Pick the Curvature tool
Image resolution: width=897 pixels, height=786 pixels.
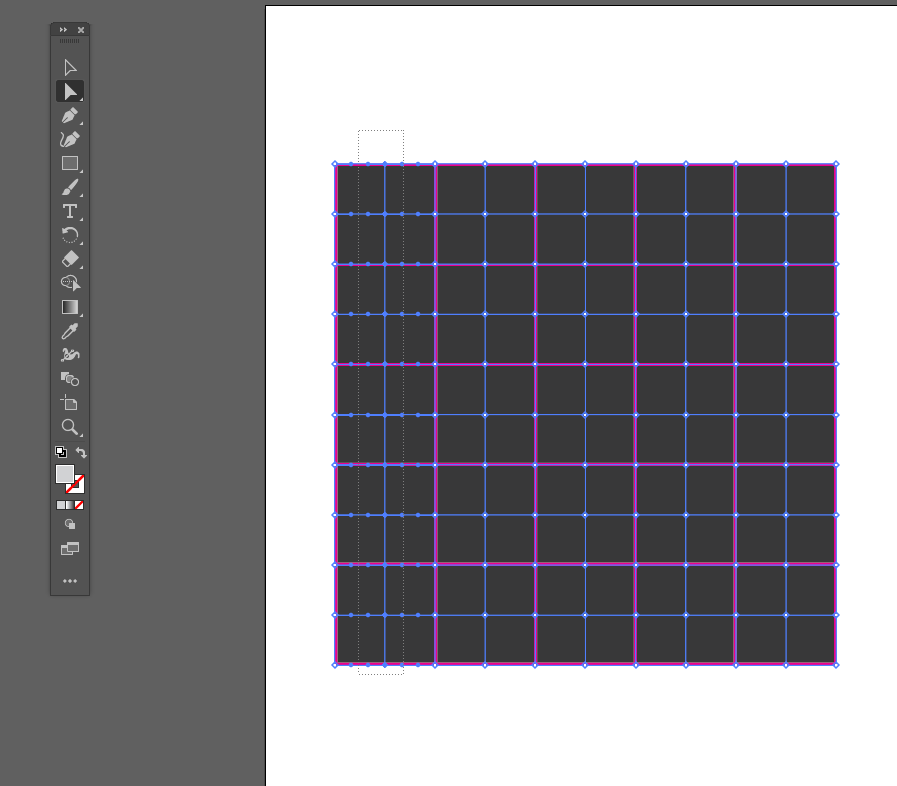[x=70, y=140]
